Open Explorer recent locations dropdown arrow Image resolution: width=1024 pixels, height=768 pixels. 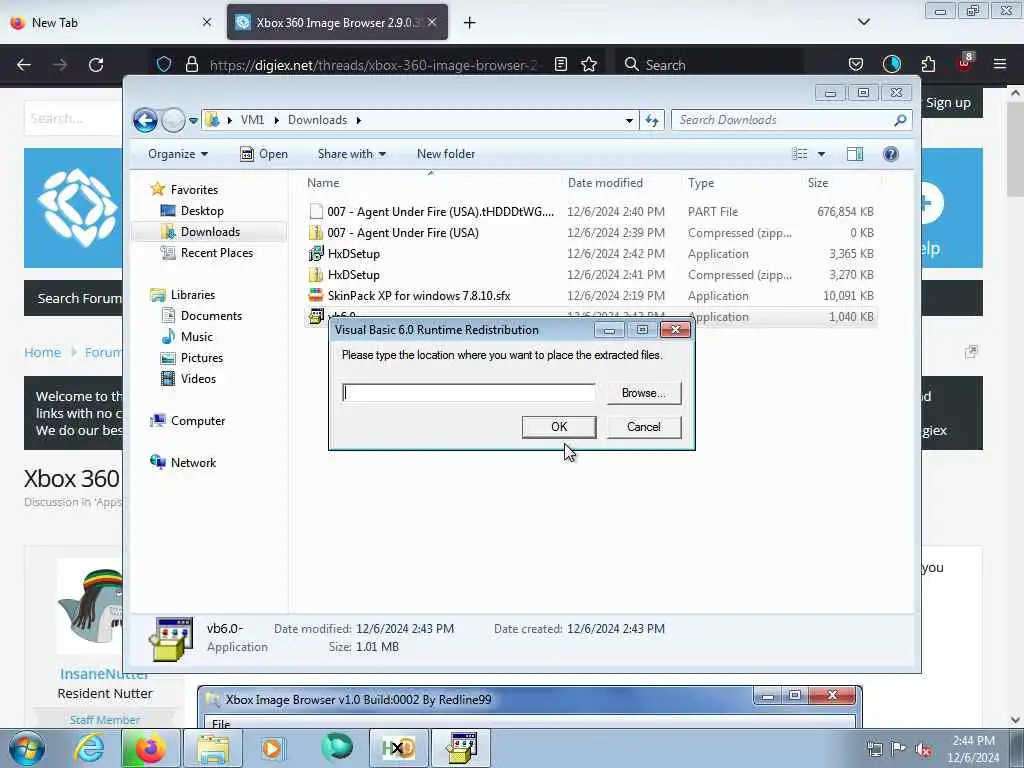193,121
